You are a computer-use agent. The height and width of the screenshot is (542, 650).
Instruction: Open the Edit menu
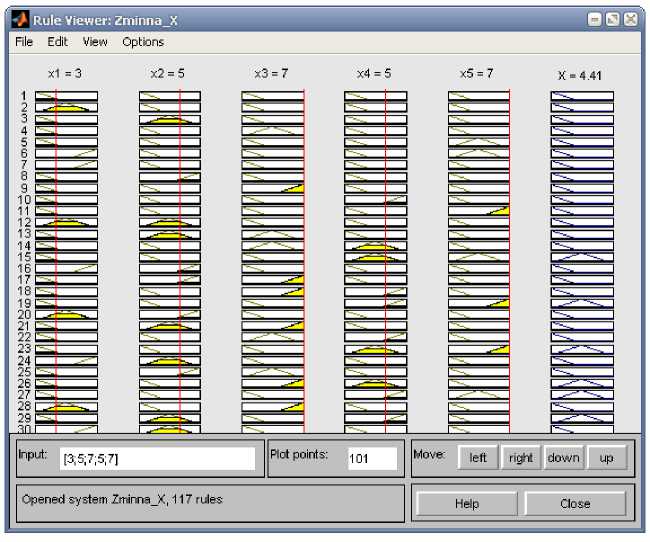(x=57, y=42)
